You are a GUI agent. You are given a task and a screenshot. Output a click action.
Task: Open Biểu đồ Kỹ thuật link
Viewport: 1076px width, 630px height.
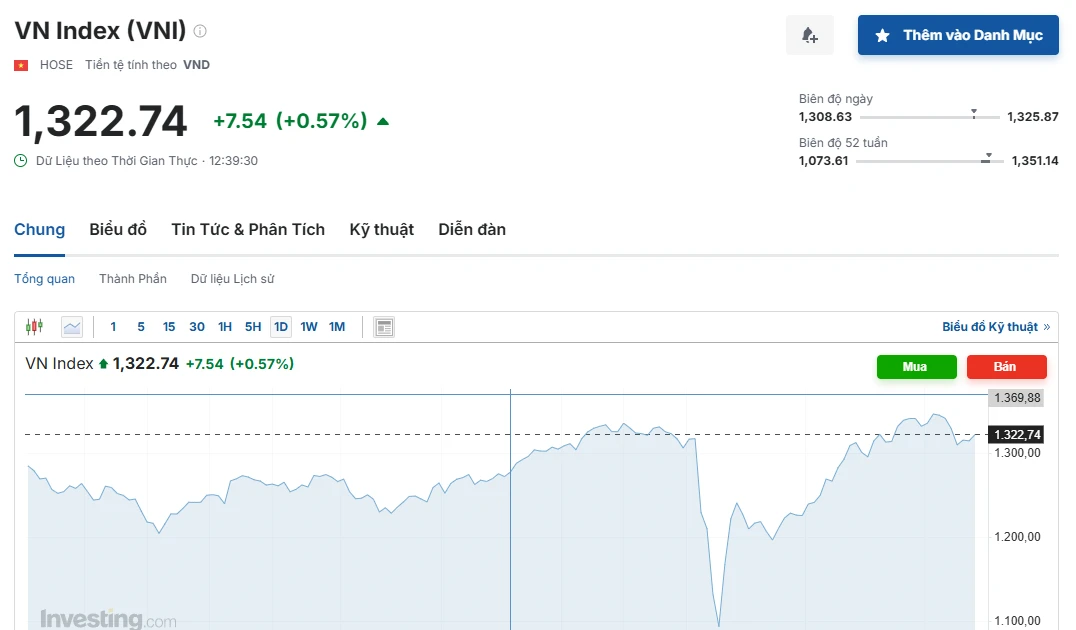click(x=996, y=327)
